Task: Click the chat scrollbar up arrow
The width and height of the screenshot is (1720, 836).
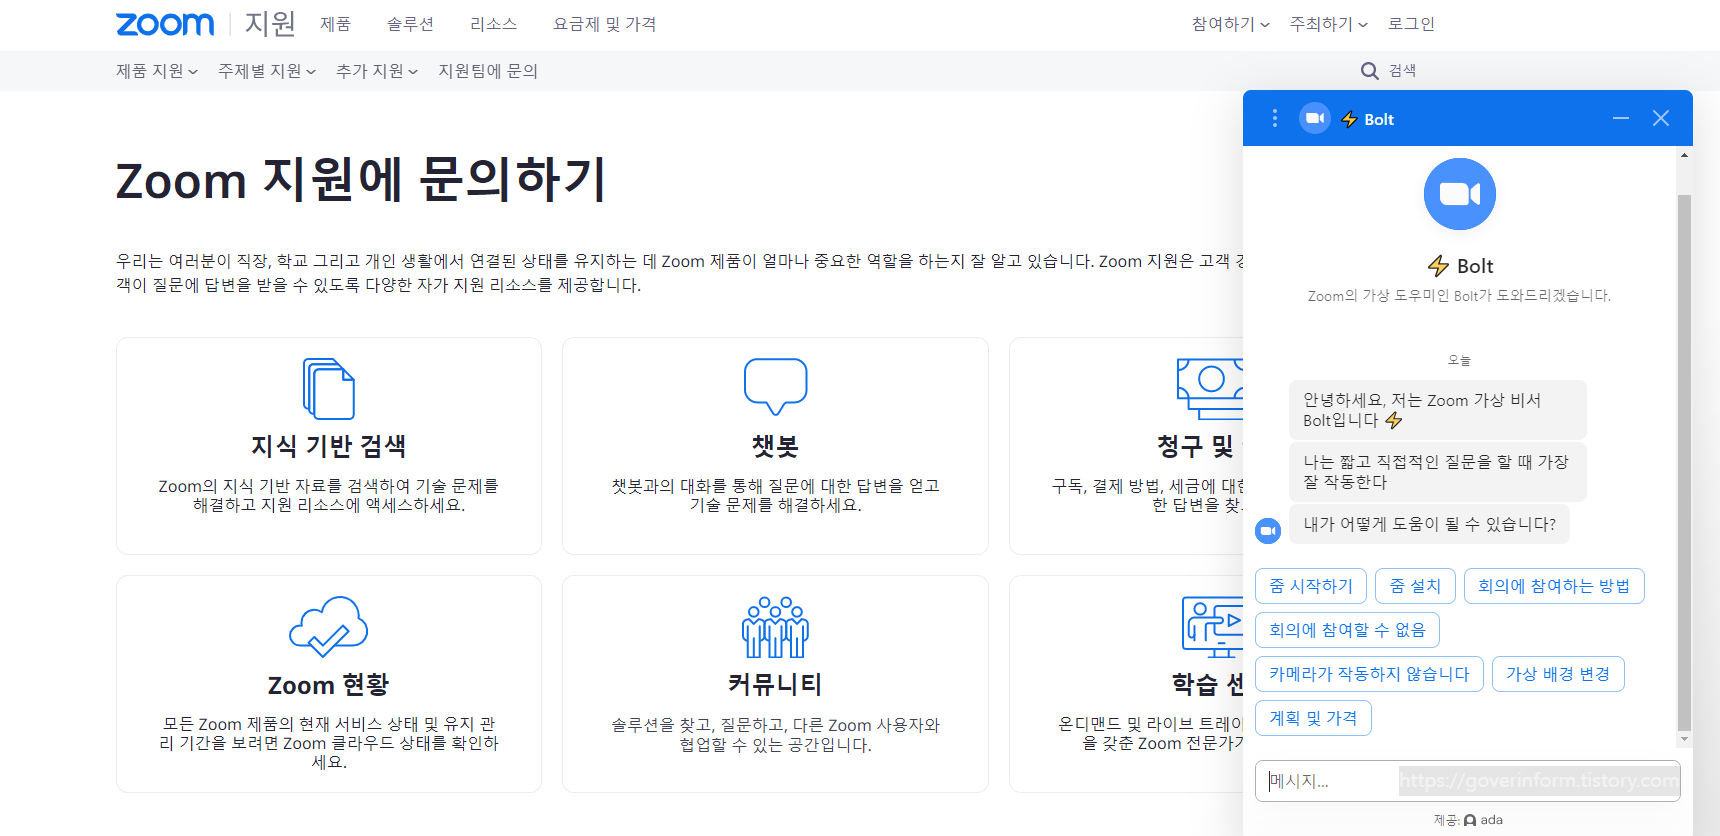Action: point(1684,155)
